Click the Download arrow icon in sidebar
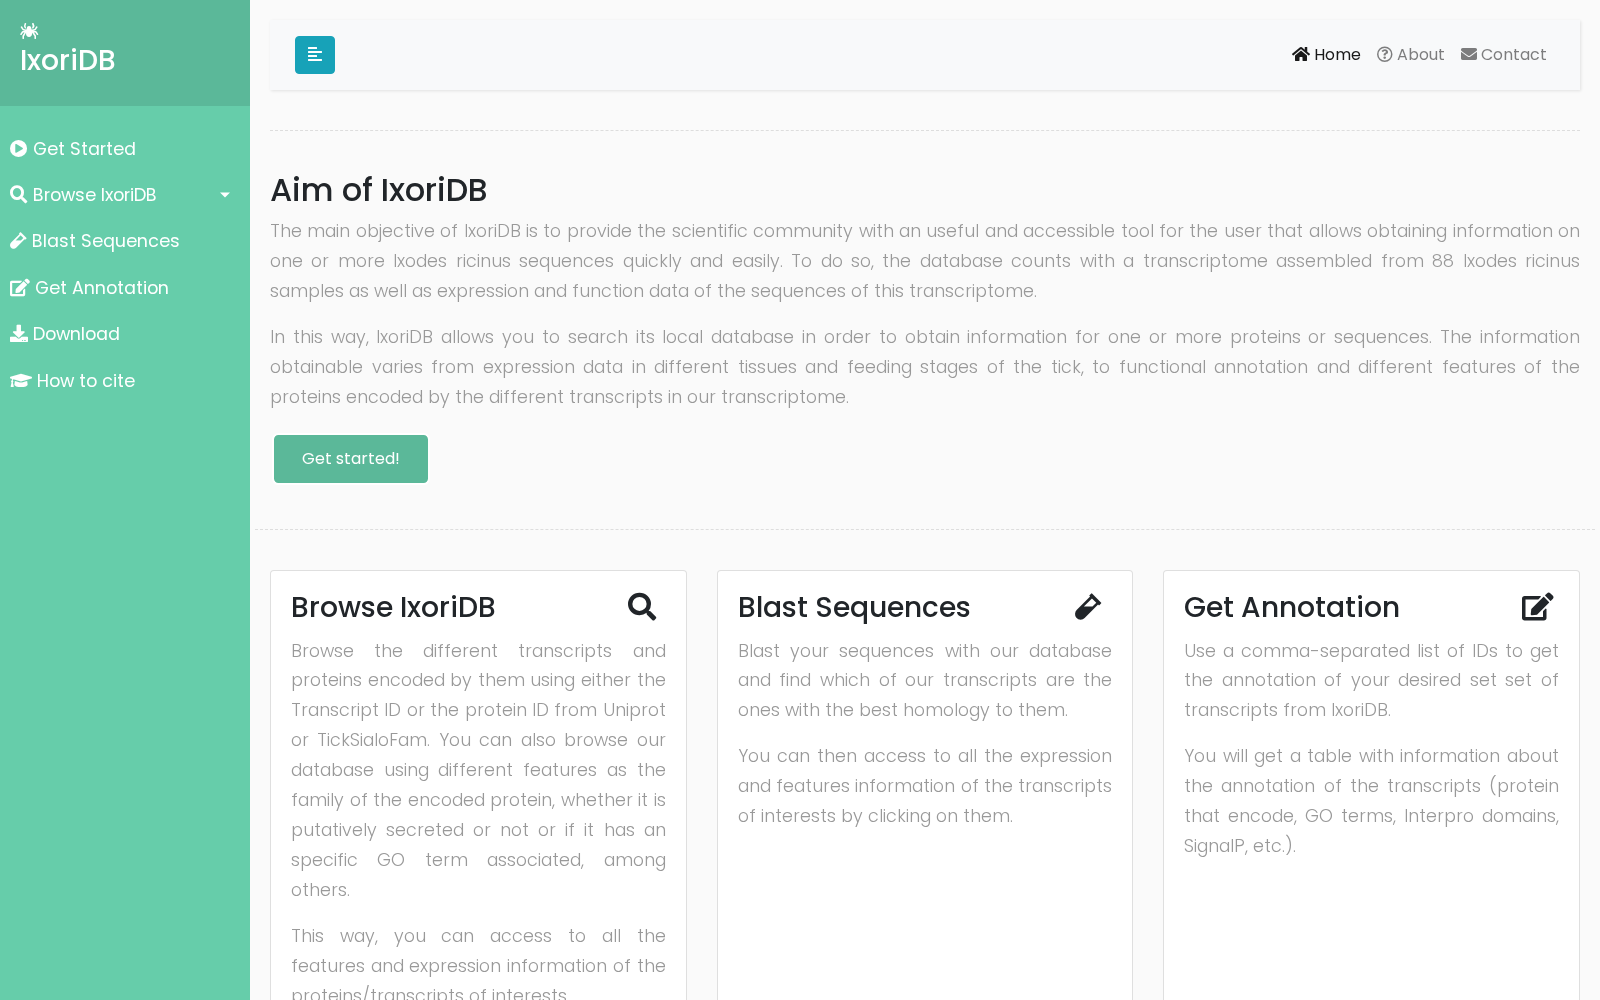The height and width of the screenshot is (1000, 1600). pyautogui.click(x=19, y=334)
